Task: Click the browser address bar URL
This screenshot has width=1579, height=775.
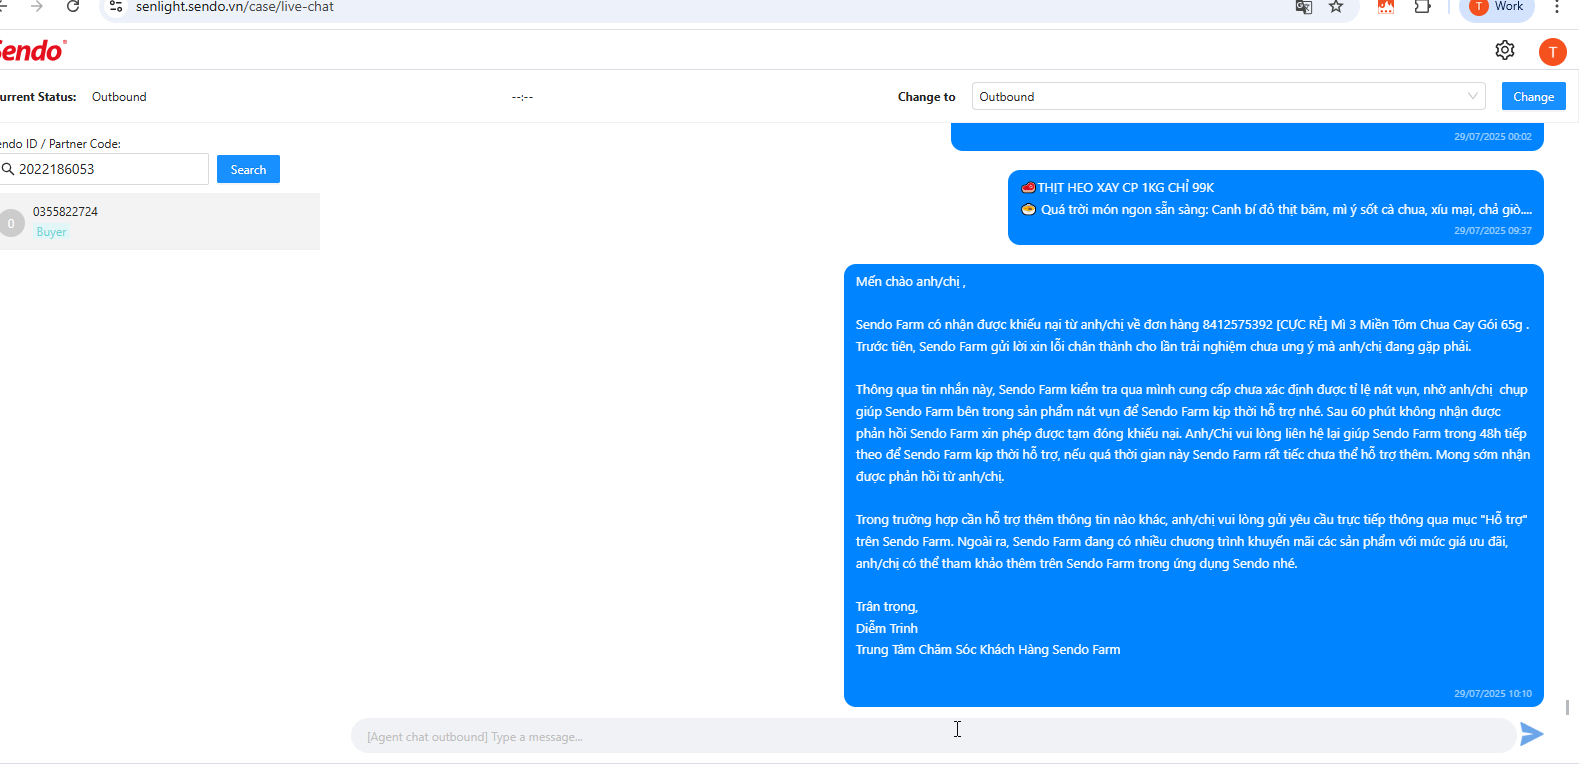Action: click(x=235, y=7)
